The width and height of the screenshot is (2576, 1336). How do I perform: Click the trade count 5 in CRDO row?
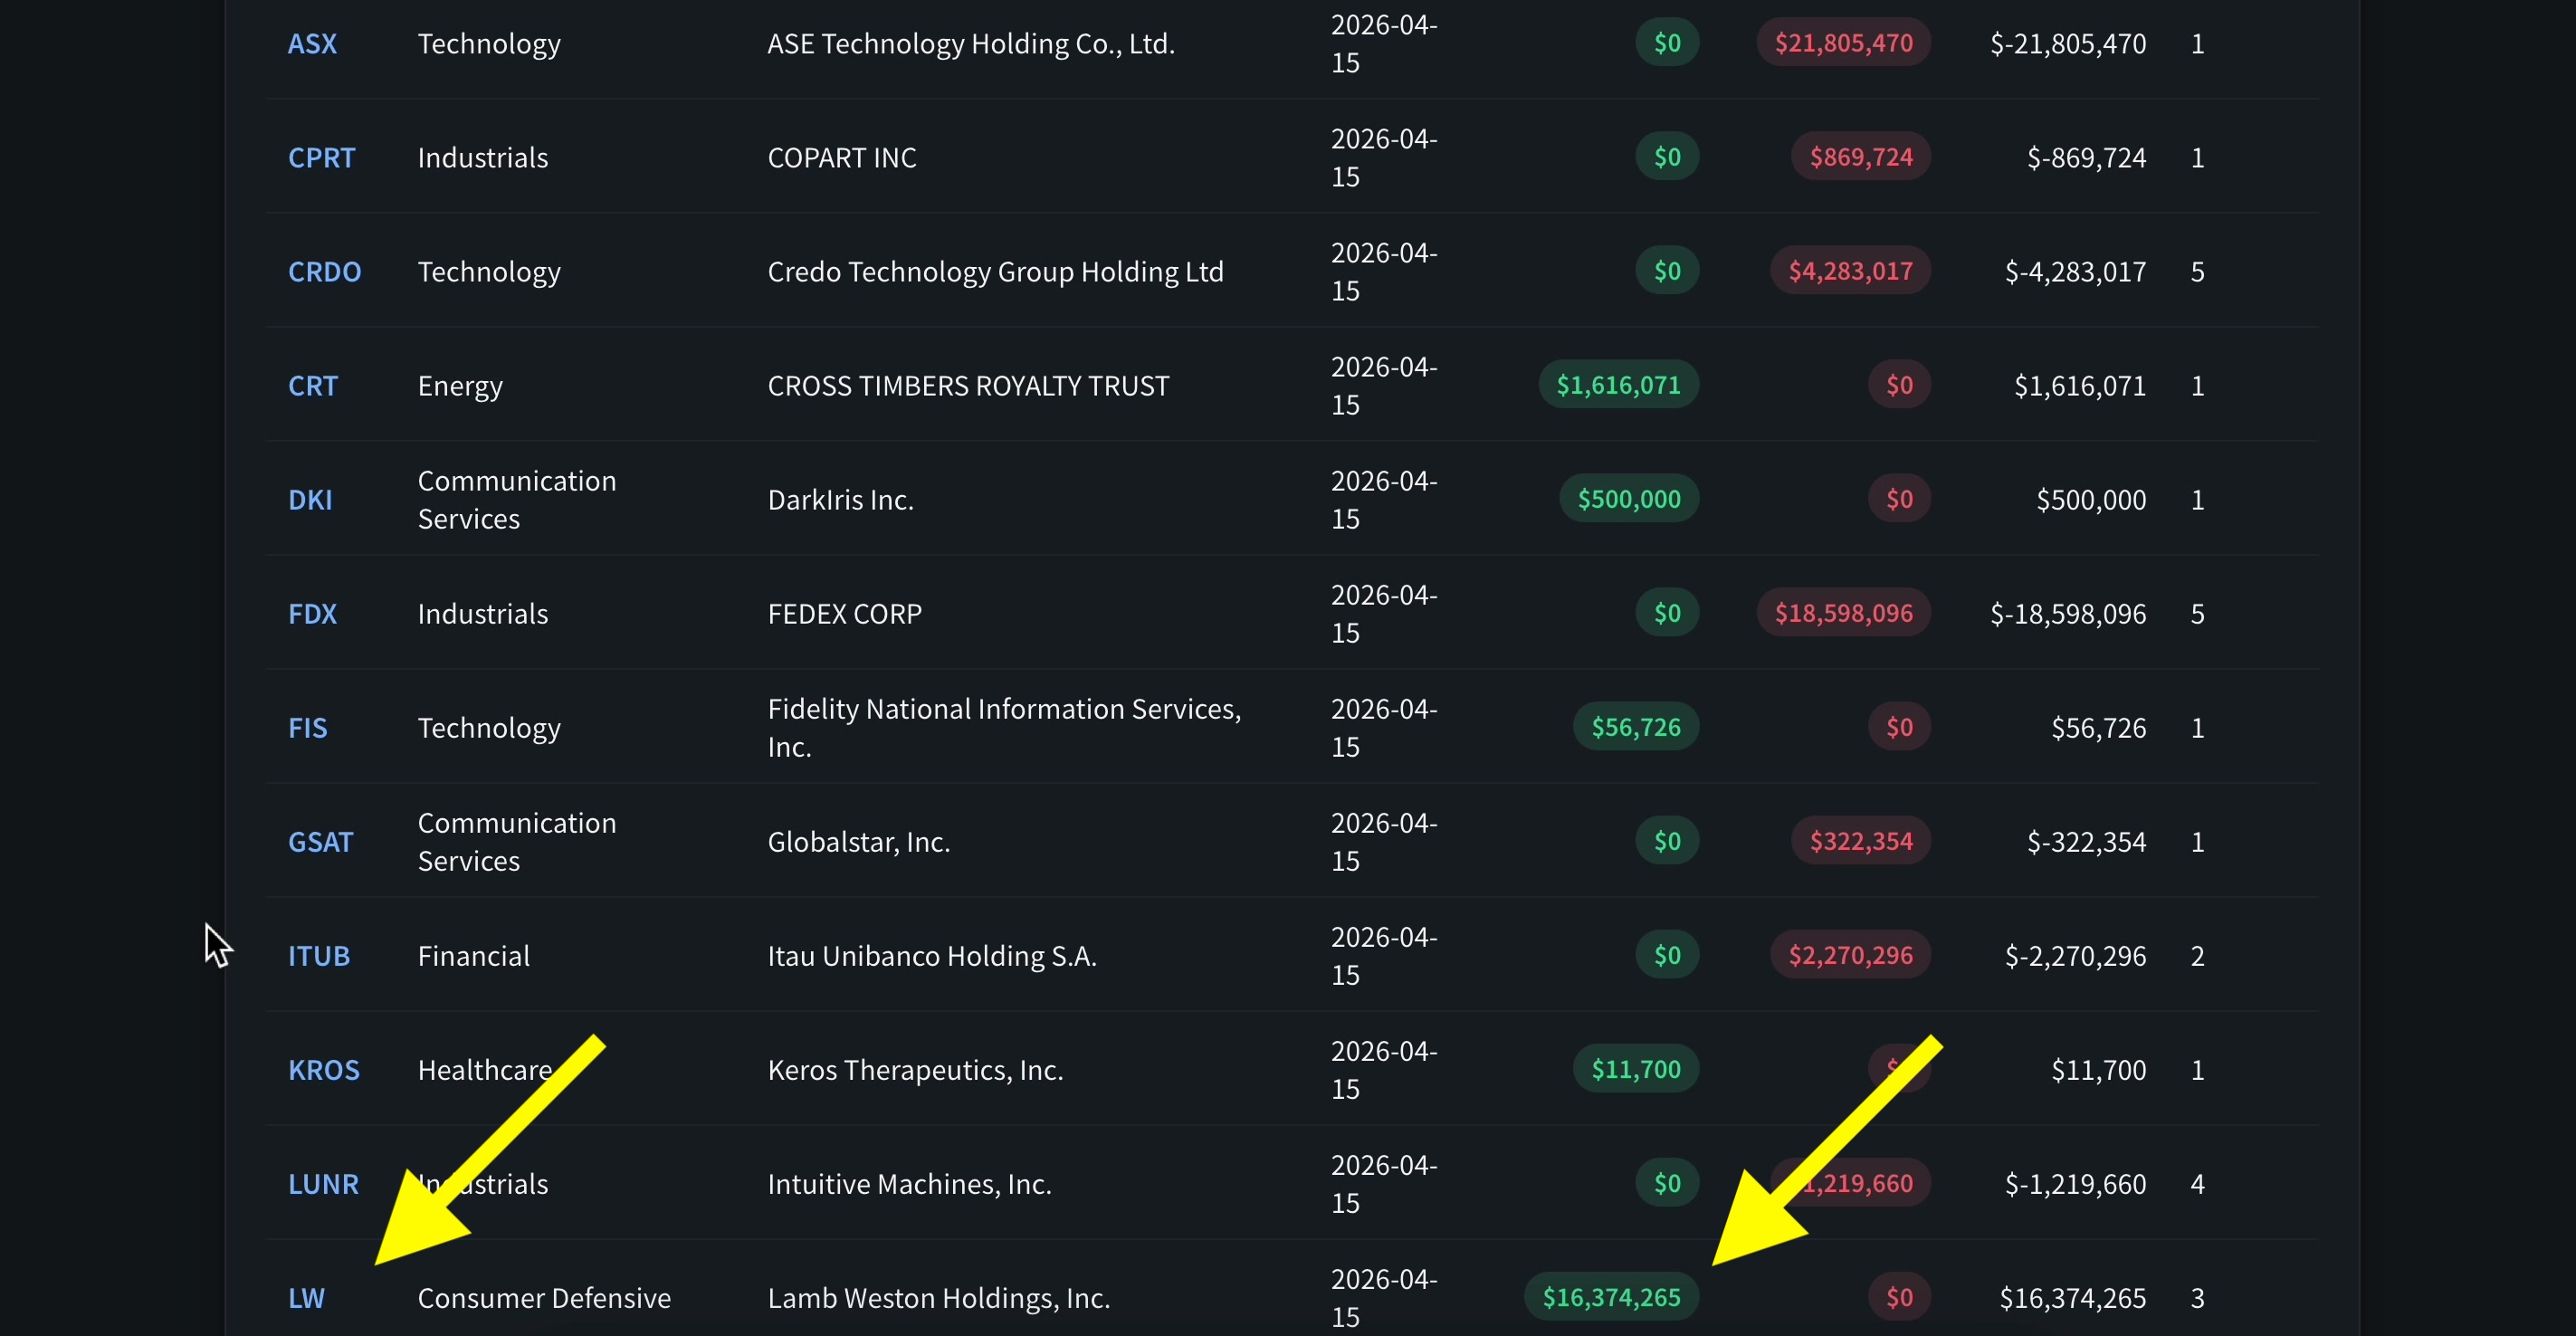point(2197,271)
